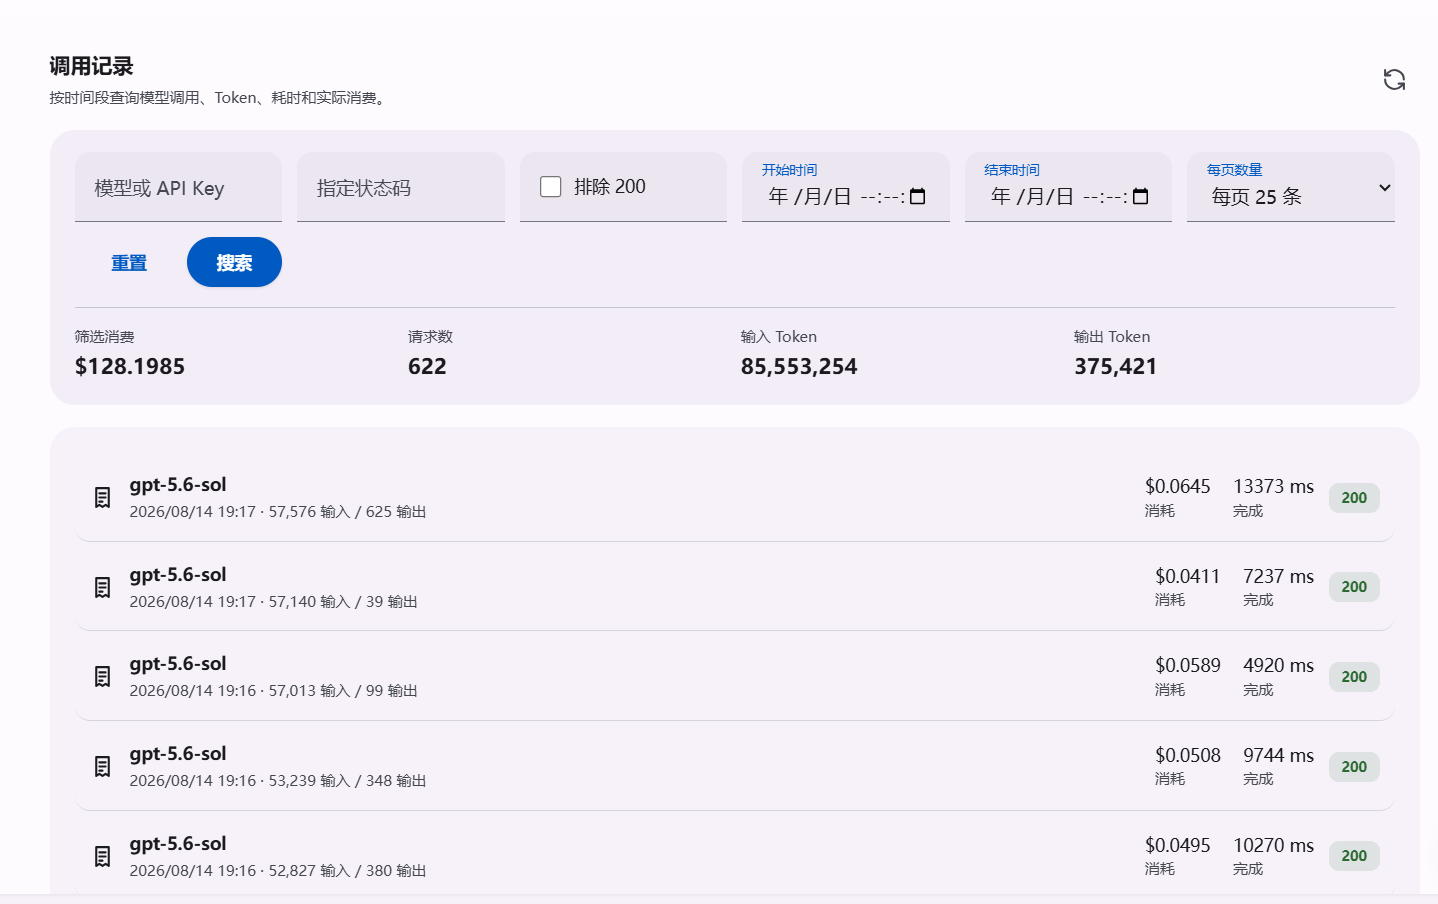Click the gpt-5.6-sol name above 57,576 输入
Viewport: 1438px width, 904px height.
click(178, 485)
